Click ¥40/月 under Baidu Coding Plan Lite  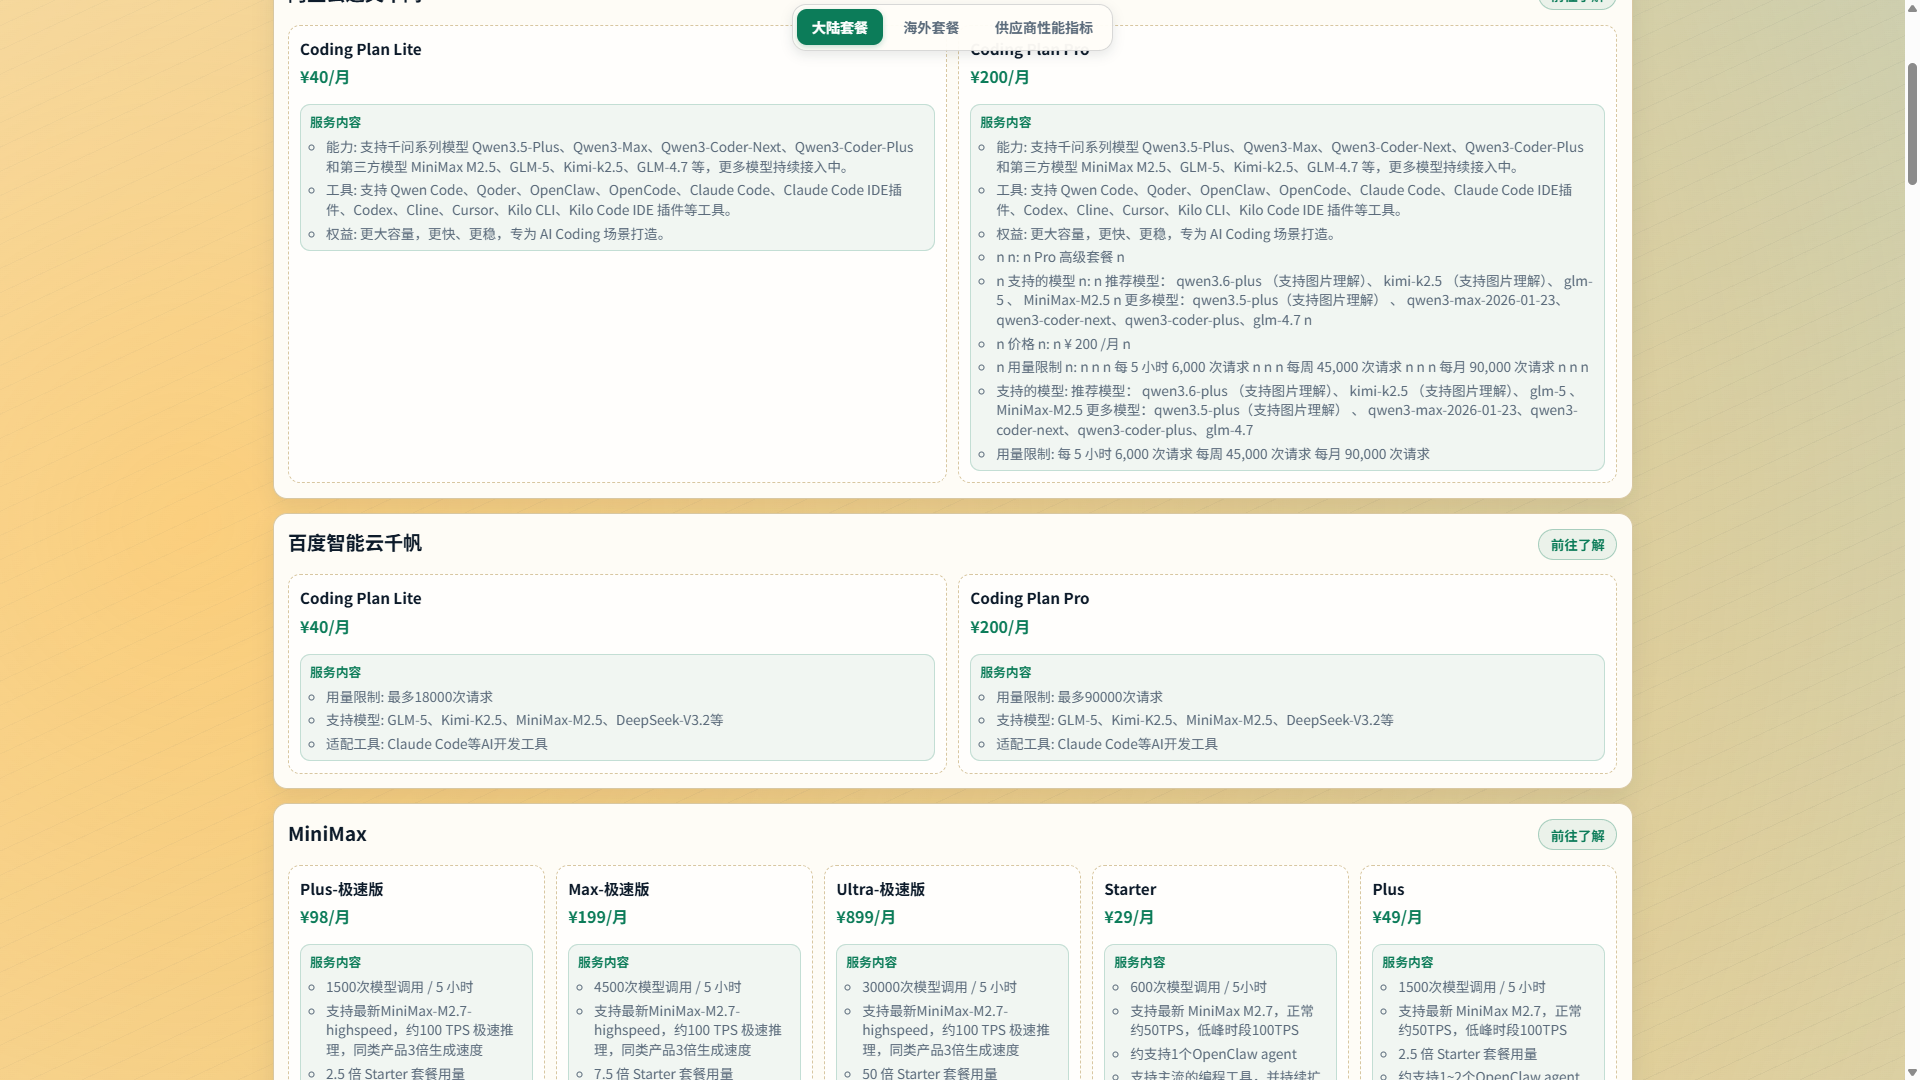tap(325, 627)
